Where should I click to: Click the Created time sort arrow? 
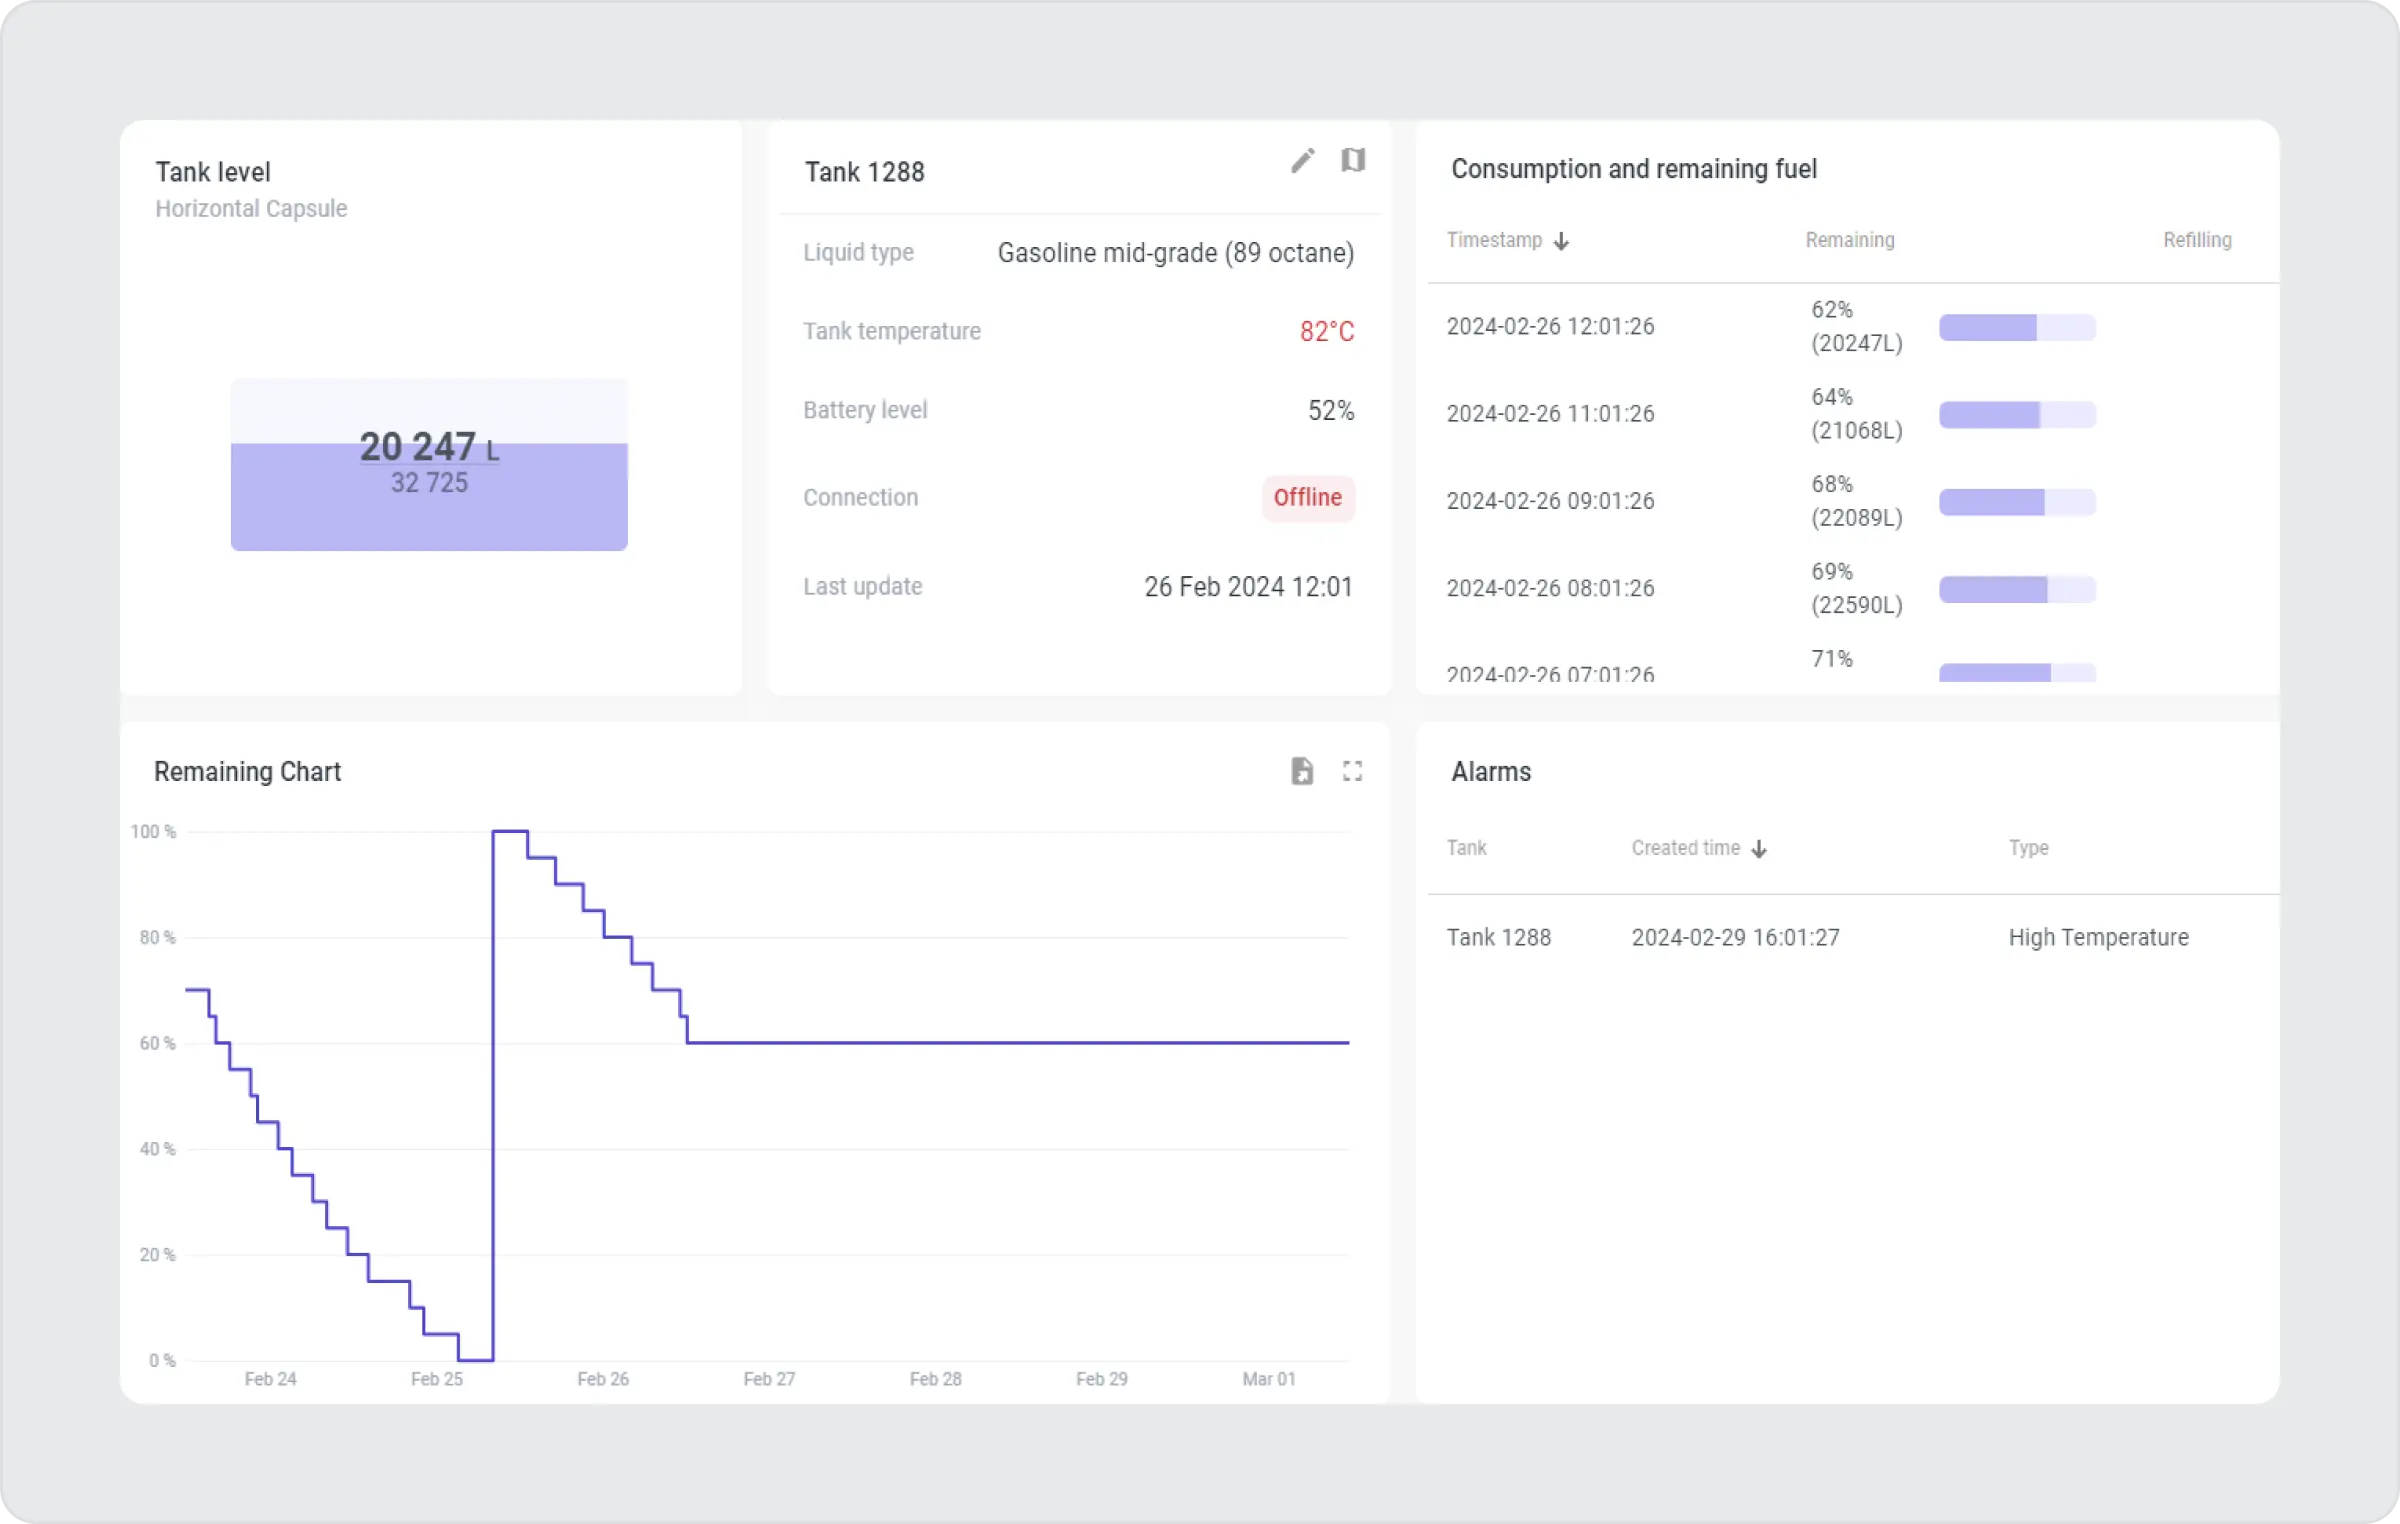[x=1759, y=849]
